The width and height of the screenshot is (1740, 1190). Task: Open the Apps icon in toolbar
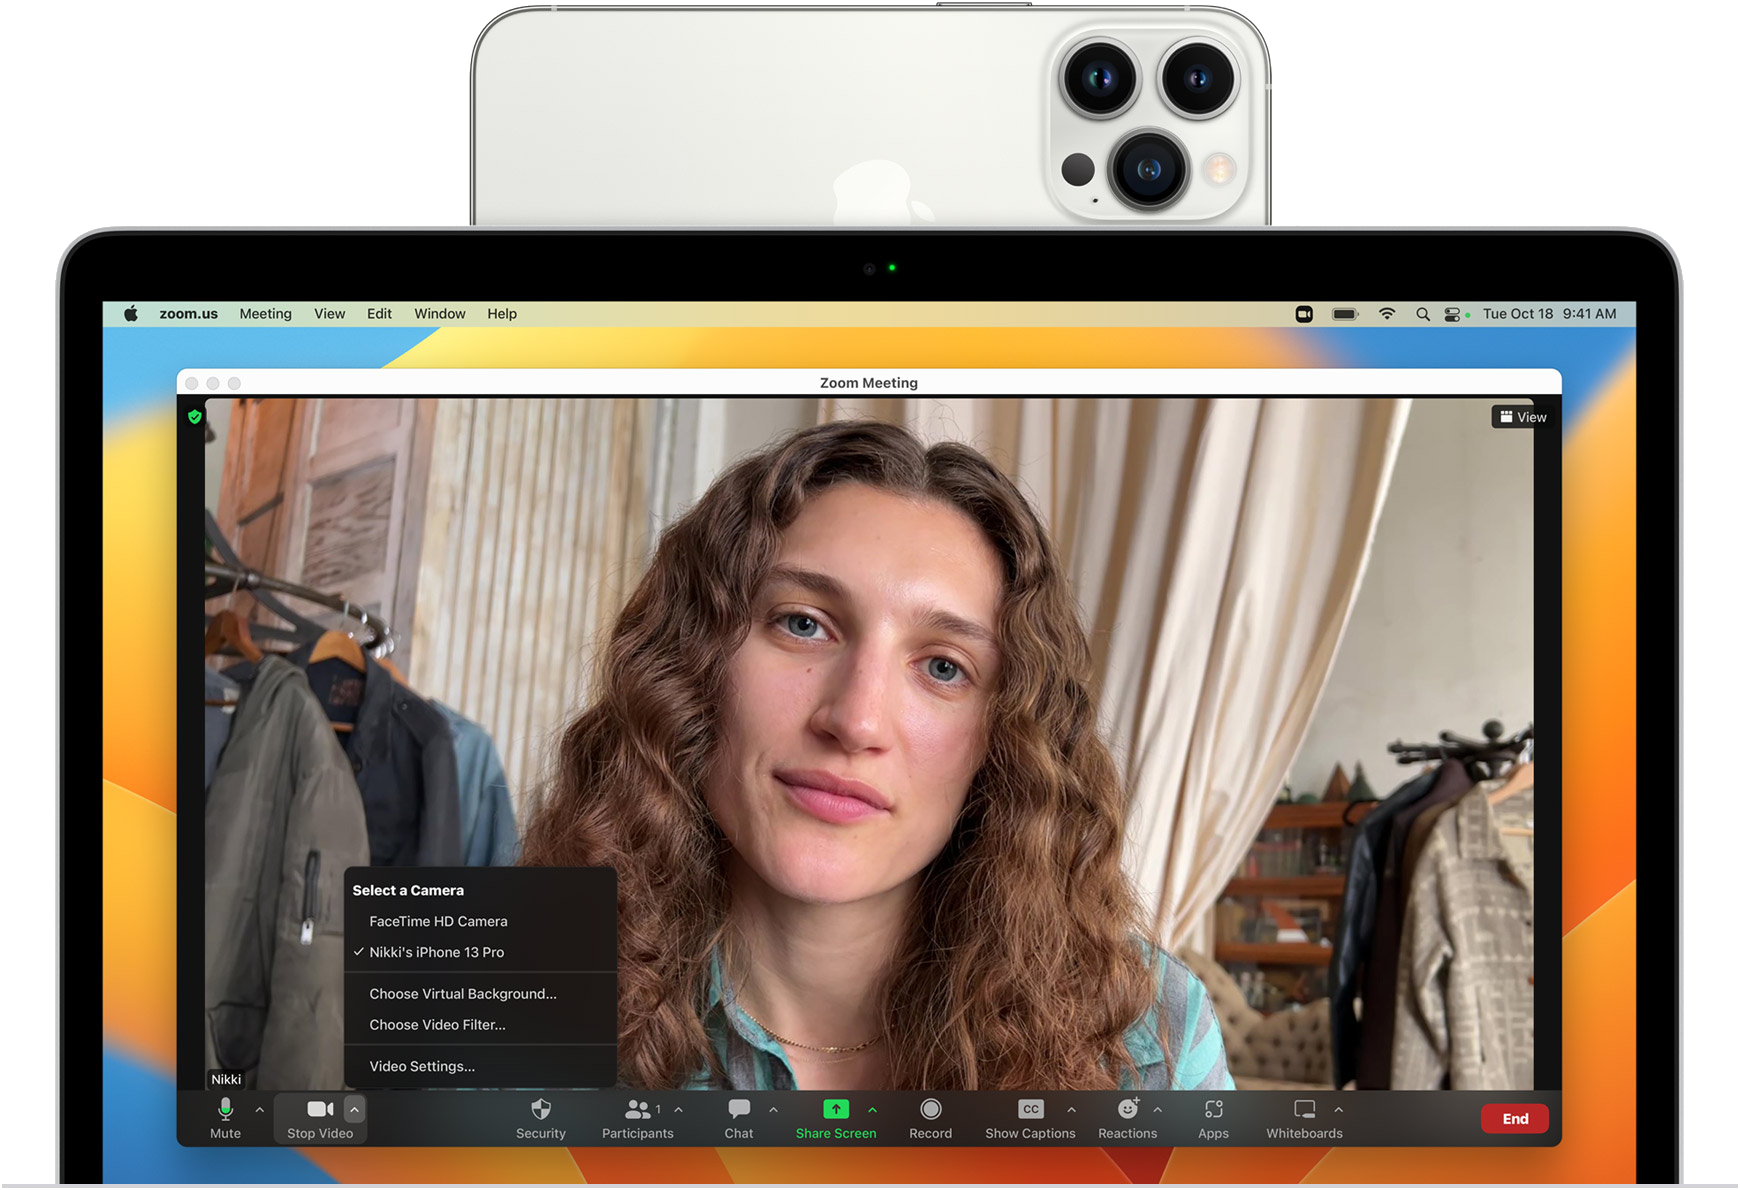point(1213,1110)
